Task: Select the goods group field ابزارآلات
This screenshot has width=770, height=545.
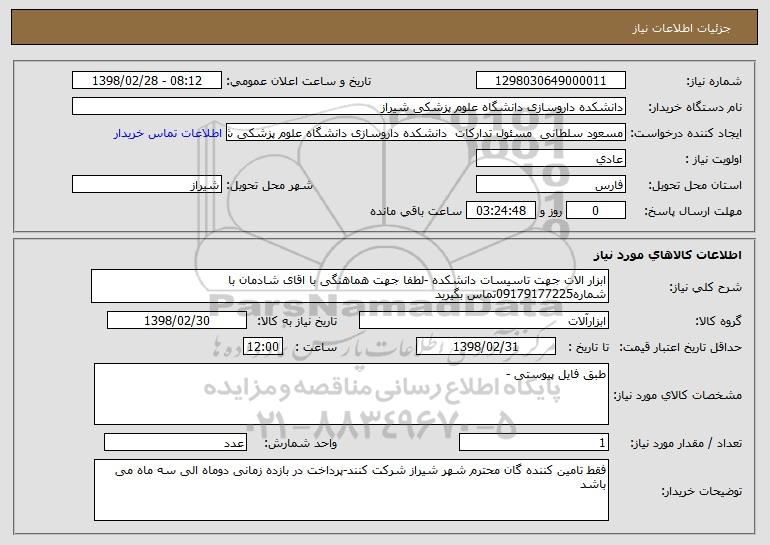Action: tap(484, 320)
